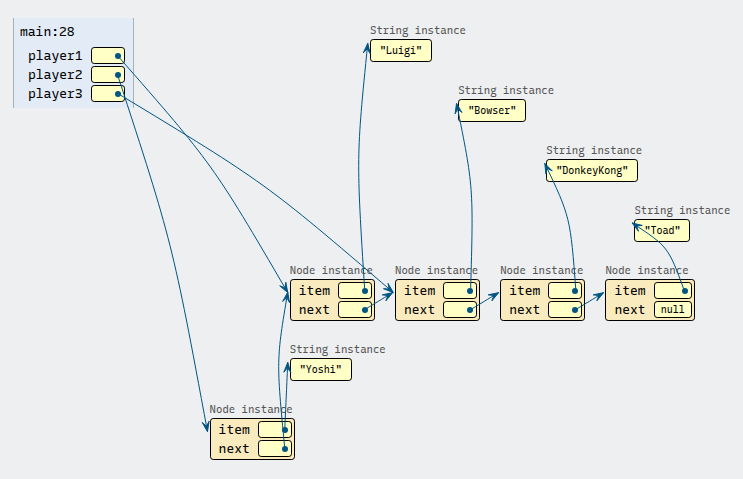Click the "Toad" string value box

pos(662,230)
